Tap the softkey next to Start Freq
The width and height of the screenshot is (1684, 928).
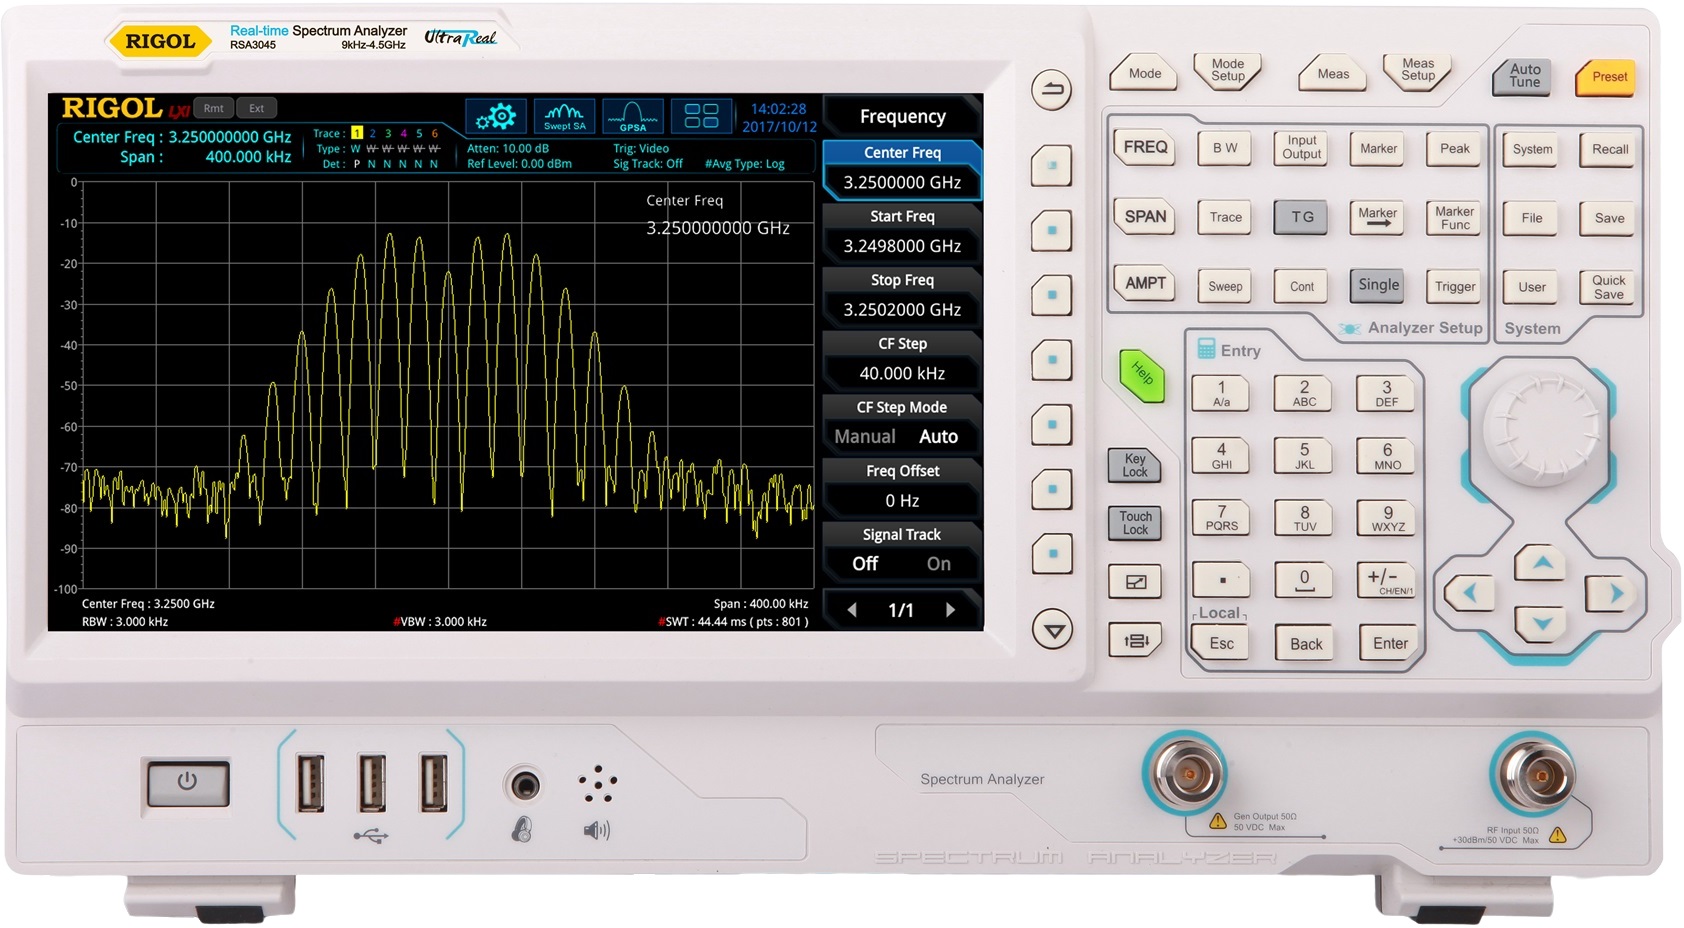[1052, 230]
